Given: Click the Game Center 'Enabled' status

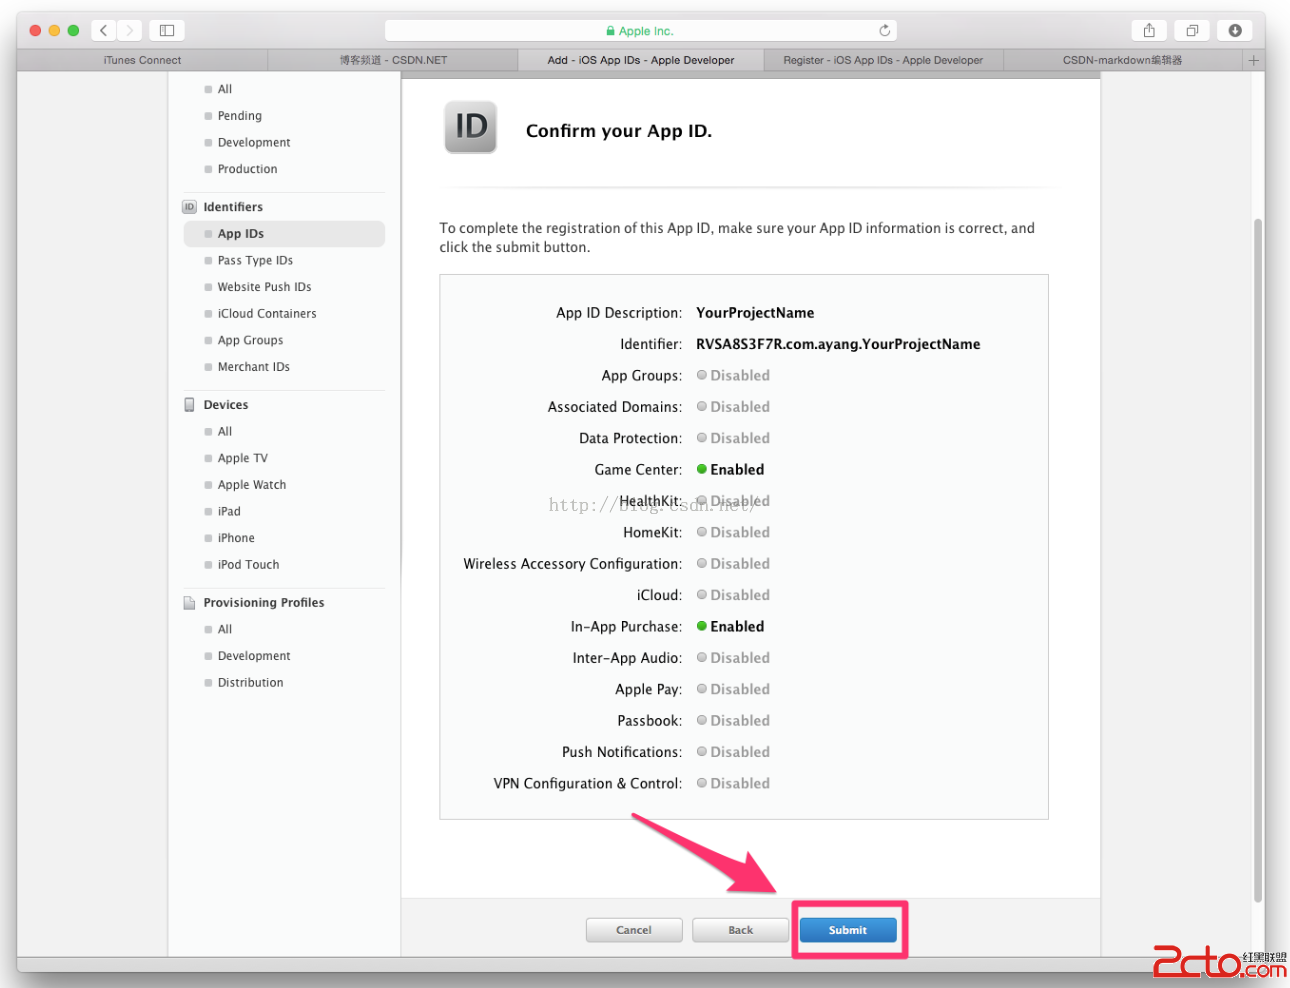Looking at the screenshot, I should click(x=737, y=470).
